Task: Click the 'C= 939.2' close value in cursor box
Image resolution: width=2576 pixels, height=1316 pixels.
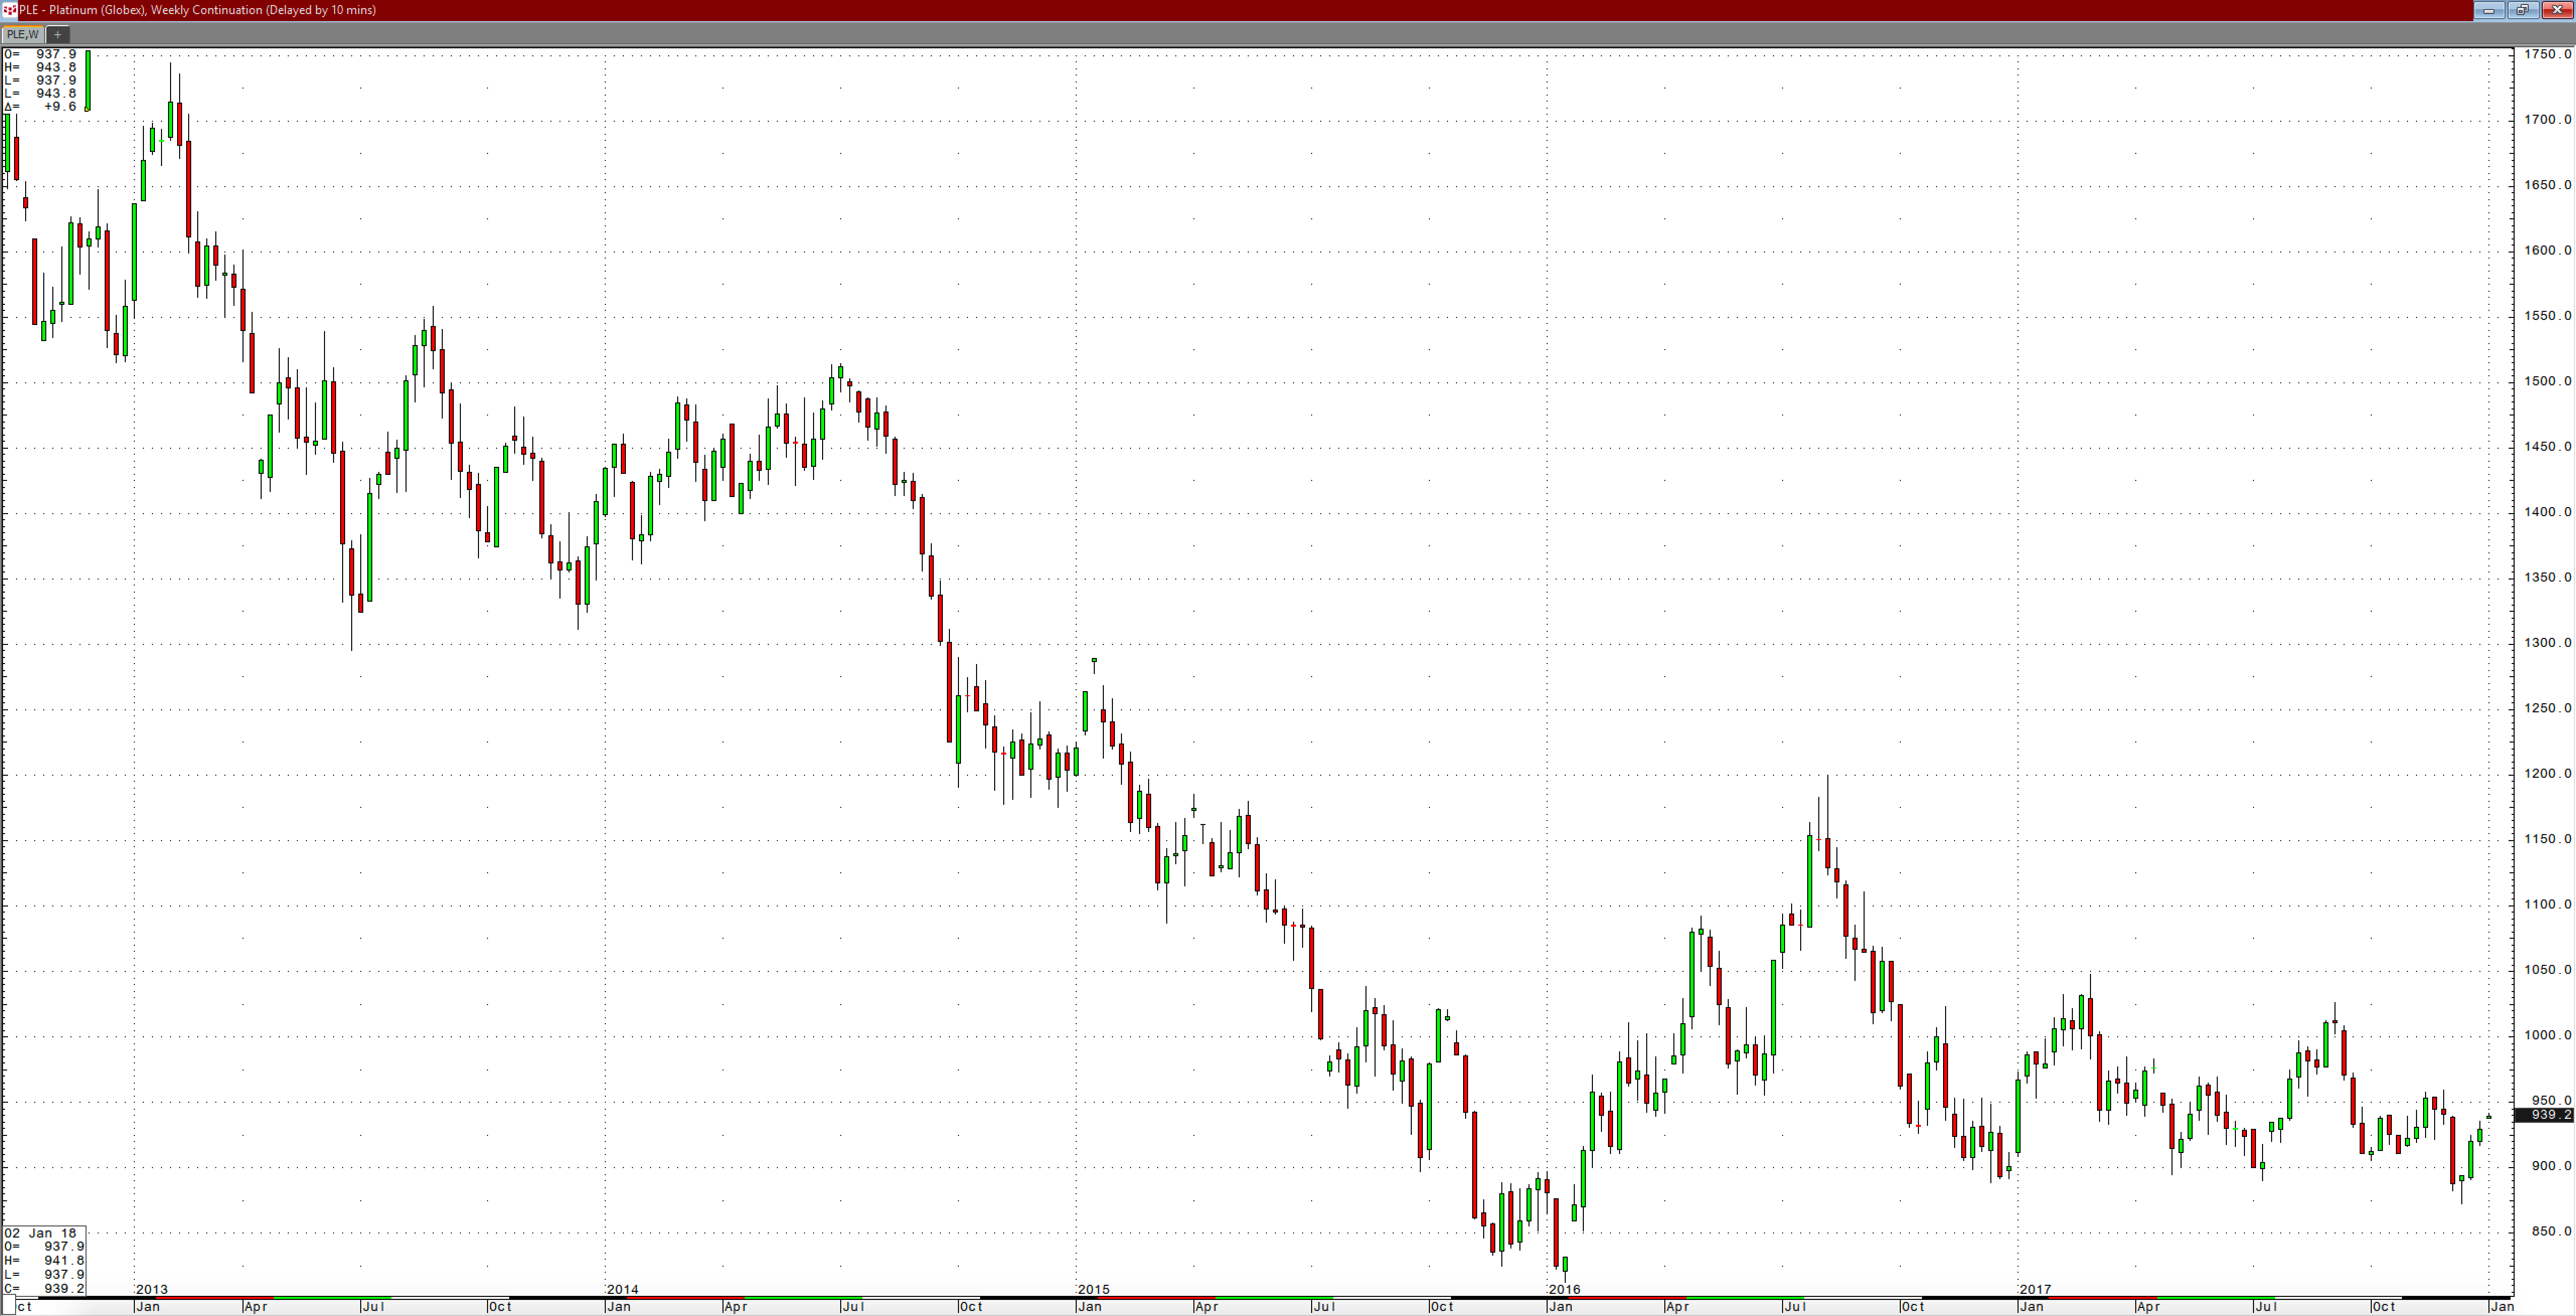Action: (44, 1288)
